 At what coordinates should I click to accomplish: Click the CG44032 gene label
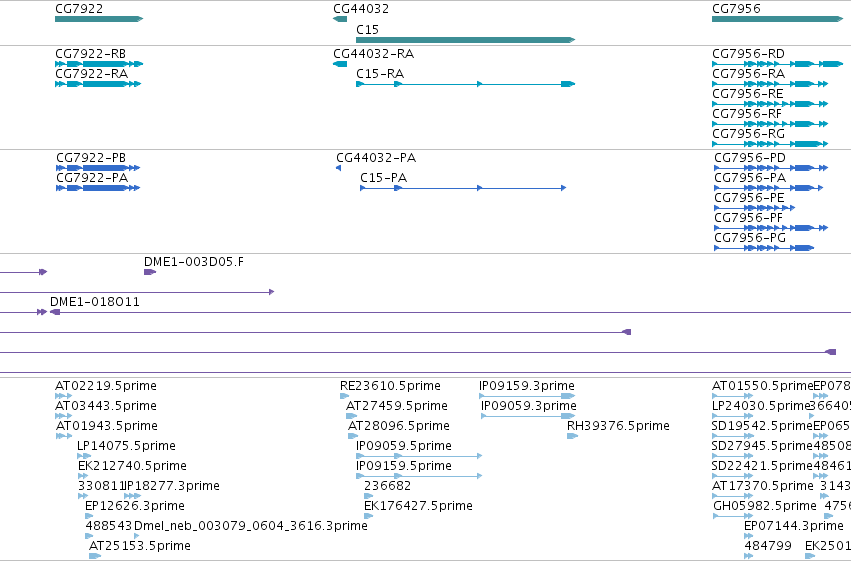click(361, 9)
